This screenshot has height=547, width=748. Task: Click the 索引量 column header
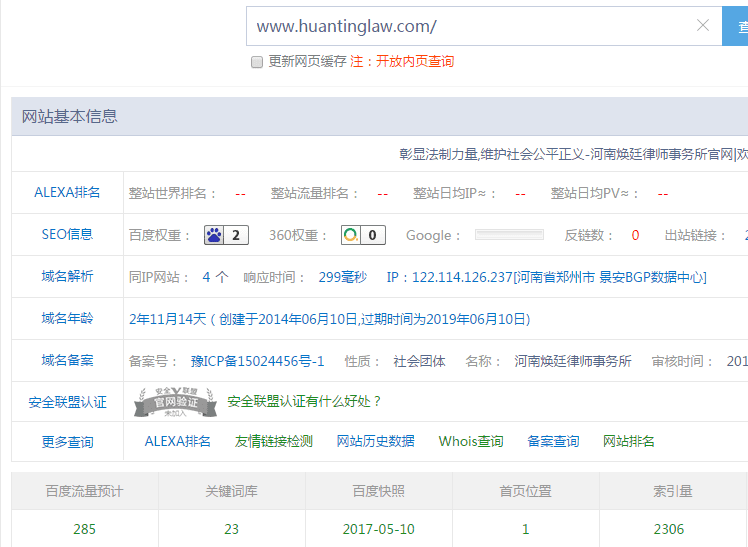click(673, 491)
